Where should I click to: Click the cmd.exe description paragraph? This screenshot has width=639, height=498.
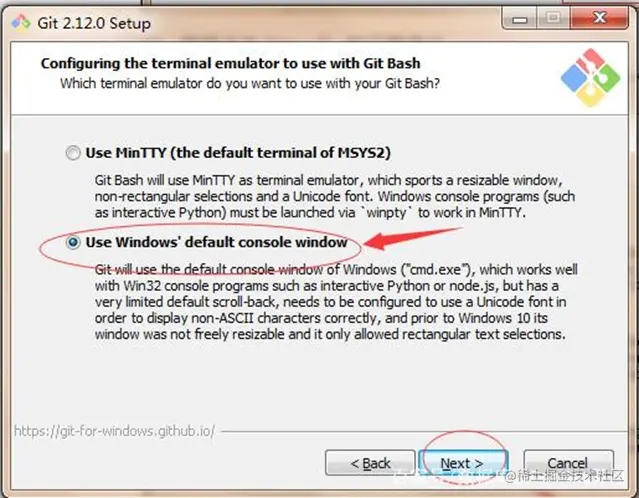click(336, 302)
